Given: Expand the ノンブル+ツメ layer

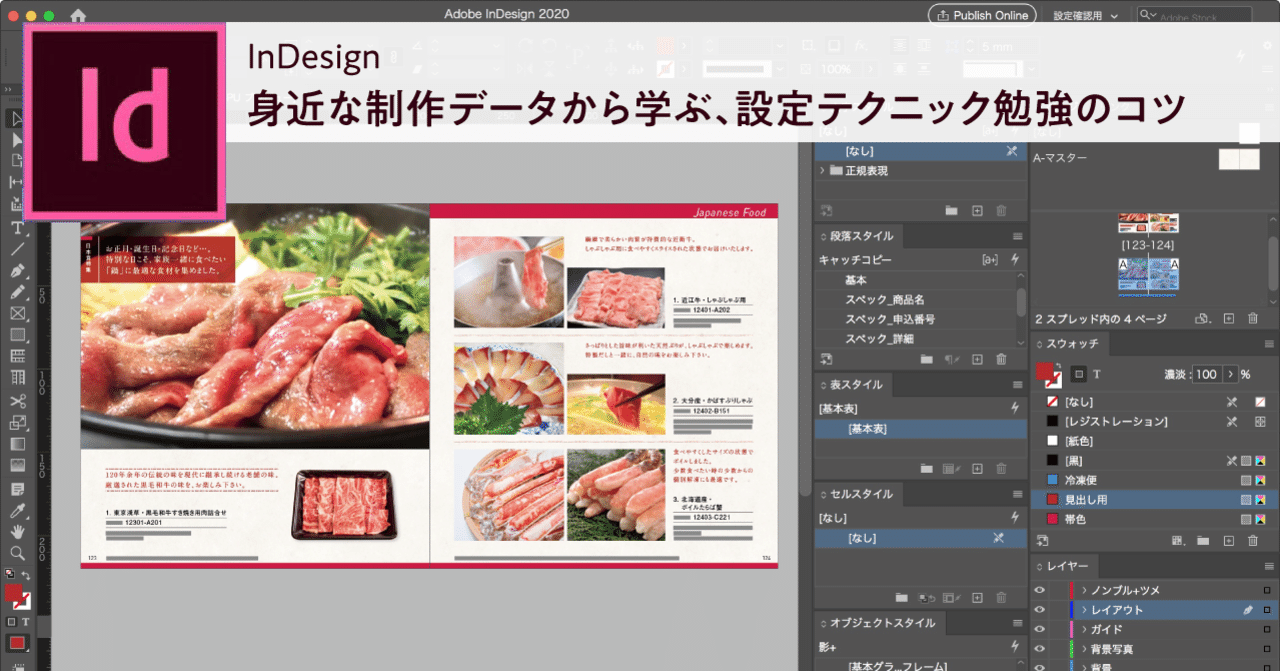Looking at the screenshot, I should [x=1084, y=590].
